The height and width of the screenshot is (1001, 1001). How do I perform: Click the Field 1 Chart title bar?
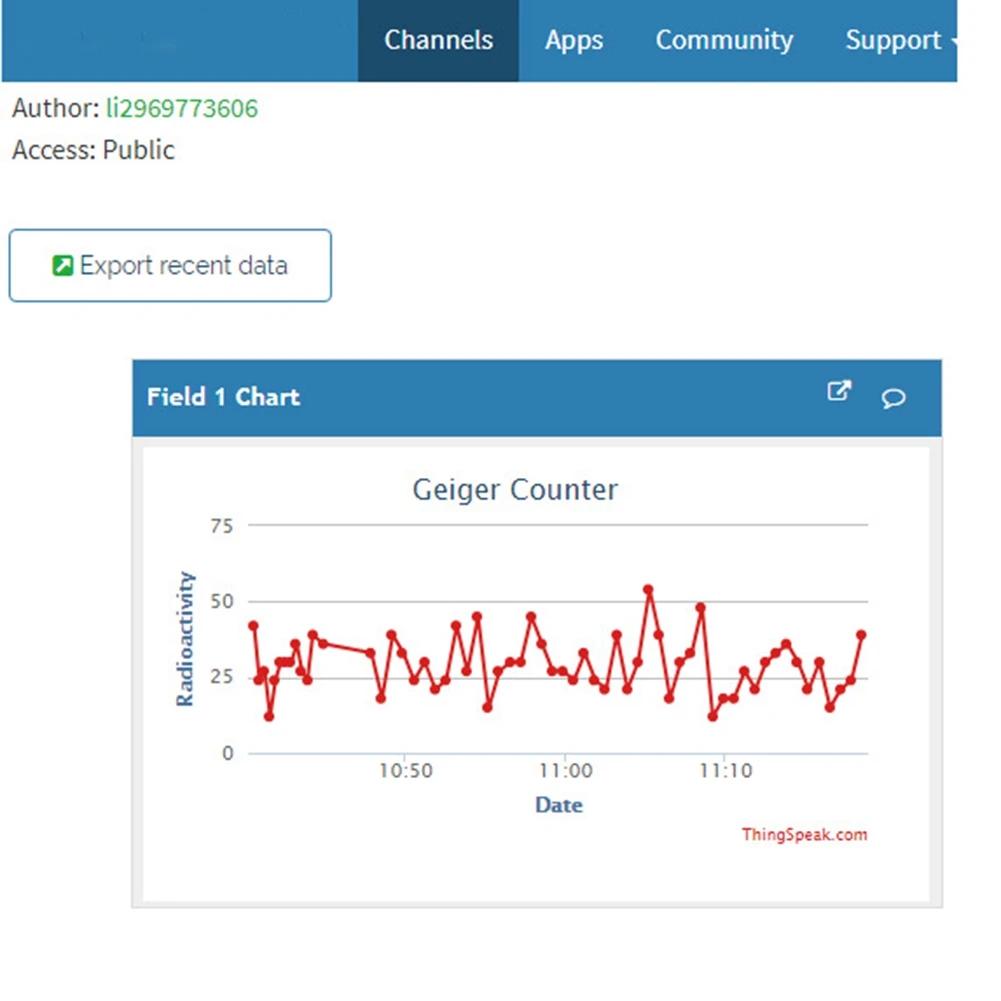[x=222, y=397]
